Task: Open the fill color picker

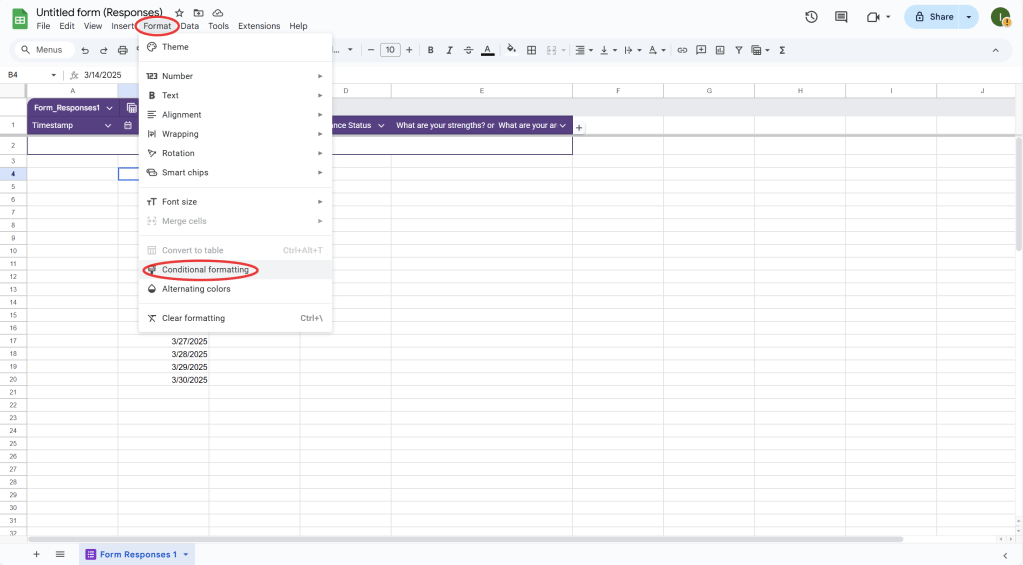Action: pos(511,50)
